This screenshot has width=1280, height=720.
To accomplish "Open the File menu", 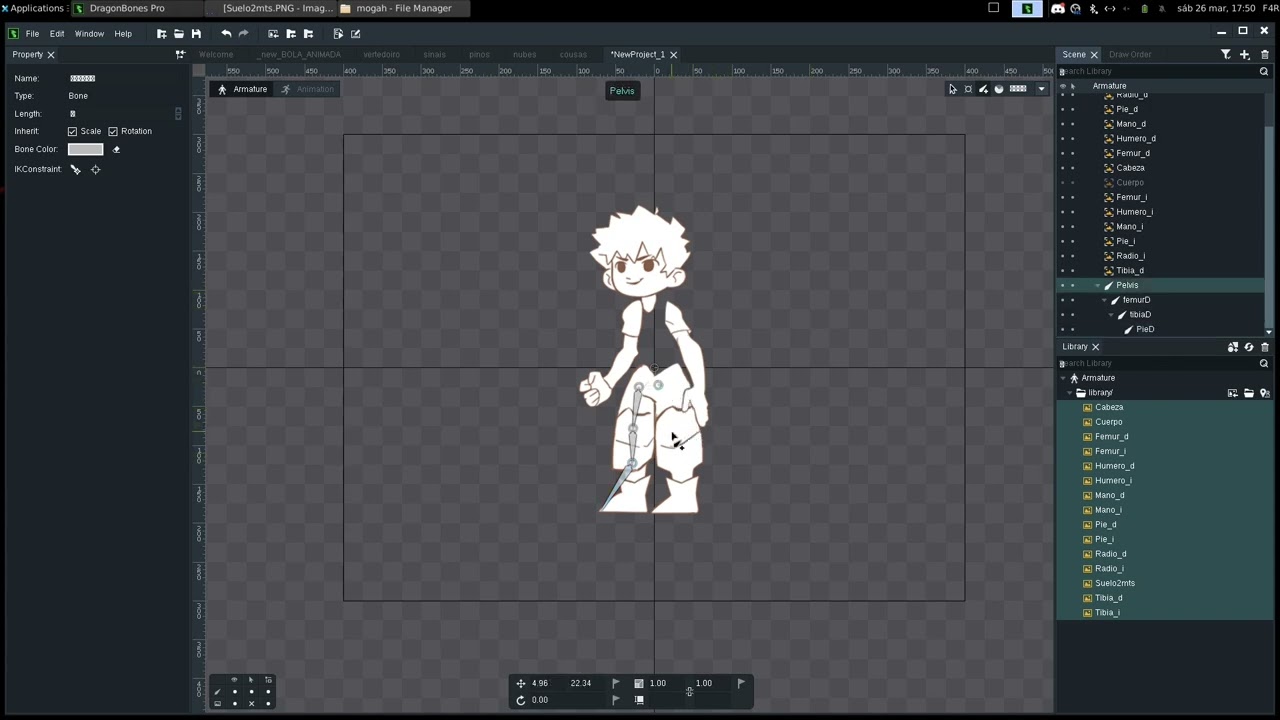I will tap(32, 34).
